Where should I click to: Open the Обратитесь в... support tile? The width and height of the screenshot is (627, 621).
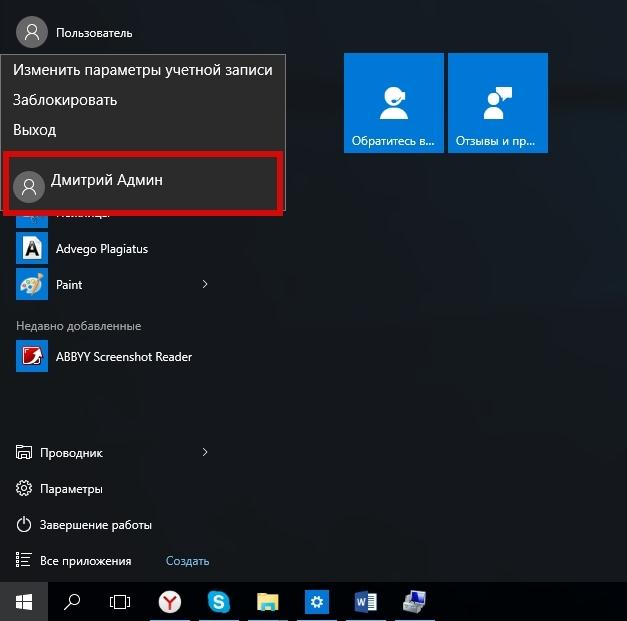click(393, 103)
